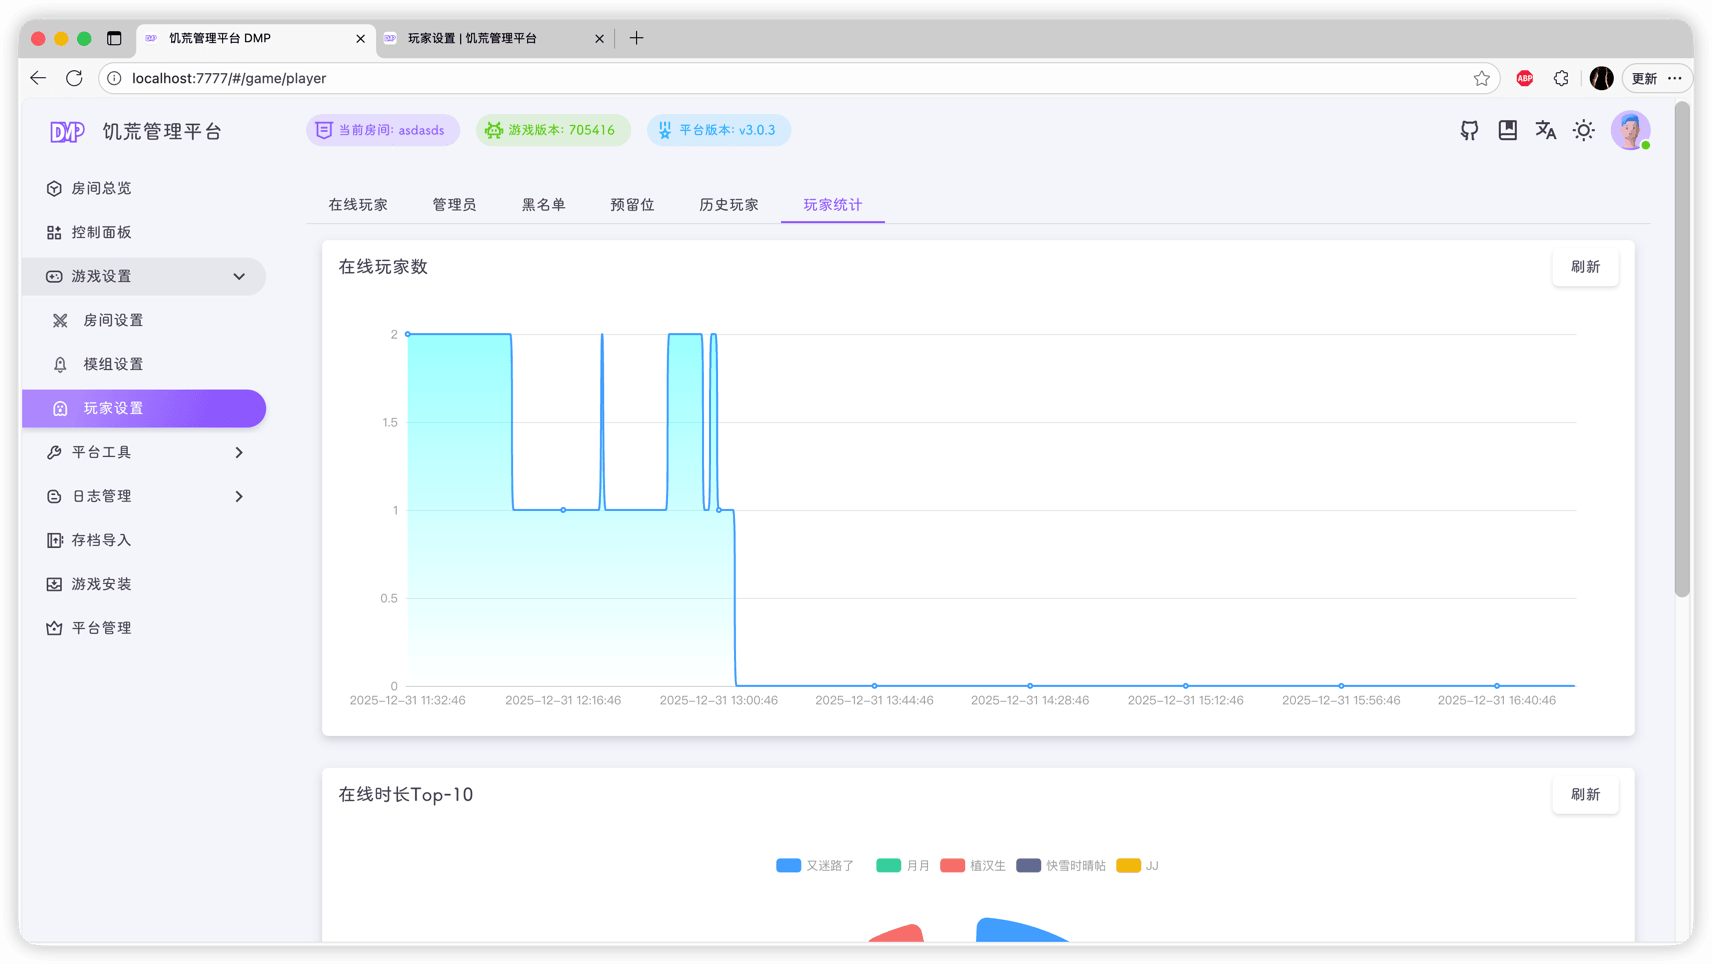Viewport: 1712px width, 964px height.
Task: Open 存档导入 from sidebar
Action: 101,540
